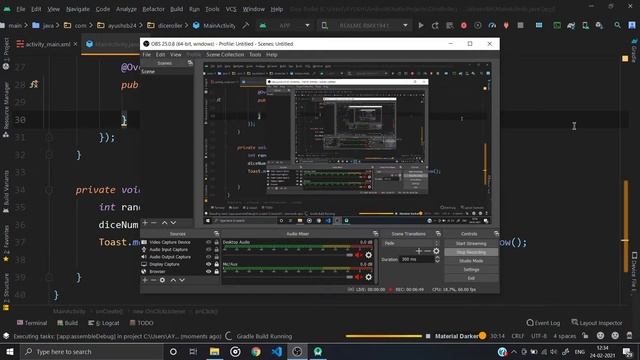
Task: Open the Fade transition dropdown
Action: (411, 243)
